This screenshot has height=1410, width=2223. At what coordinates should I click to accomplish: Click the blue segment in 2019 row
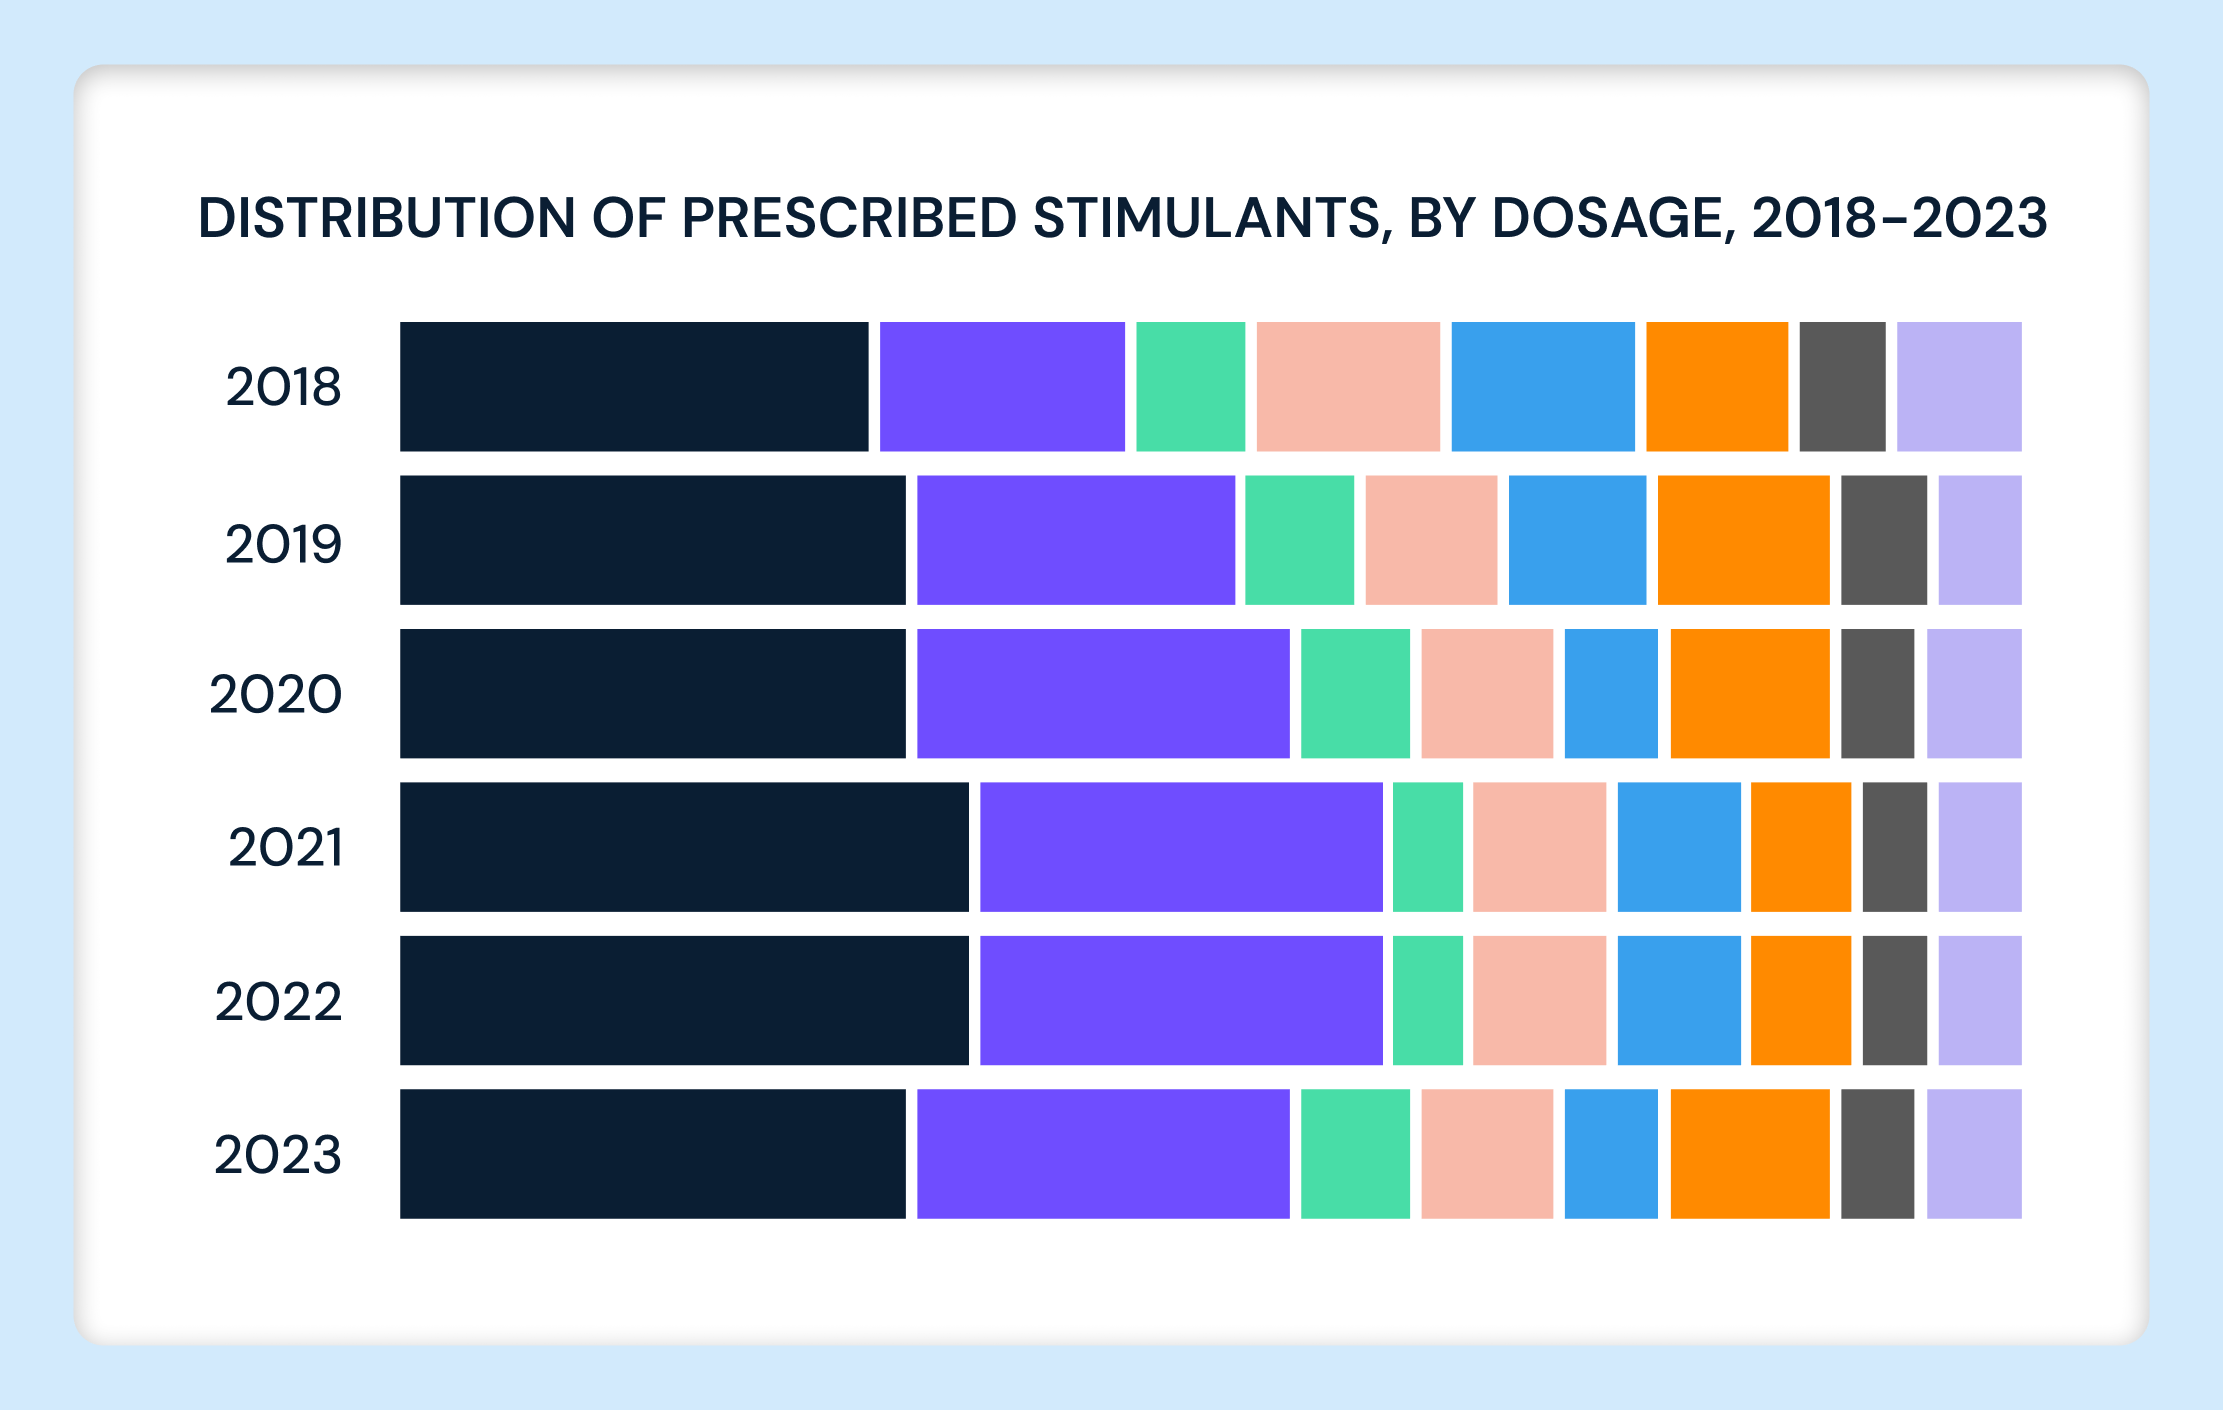click(1577, 540)
